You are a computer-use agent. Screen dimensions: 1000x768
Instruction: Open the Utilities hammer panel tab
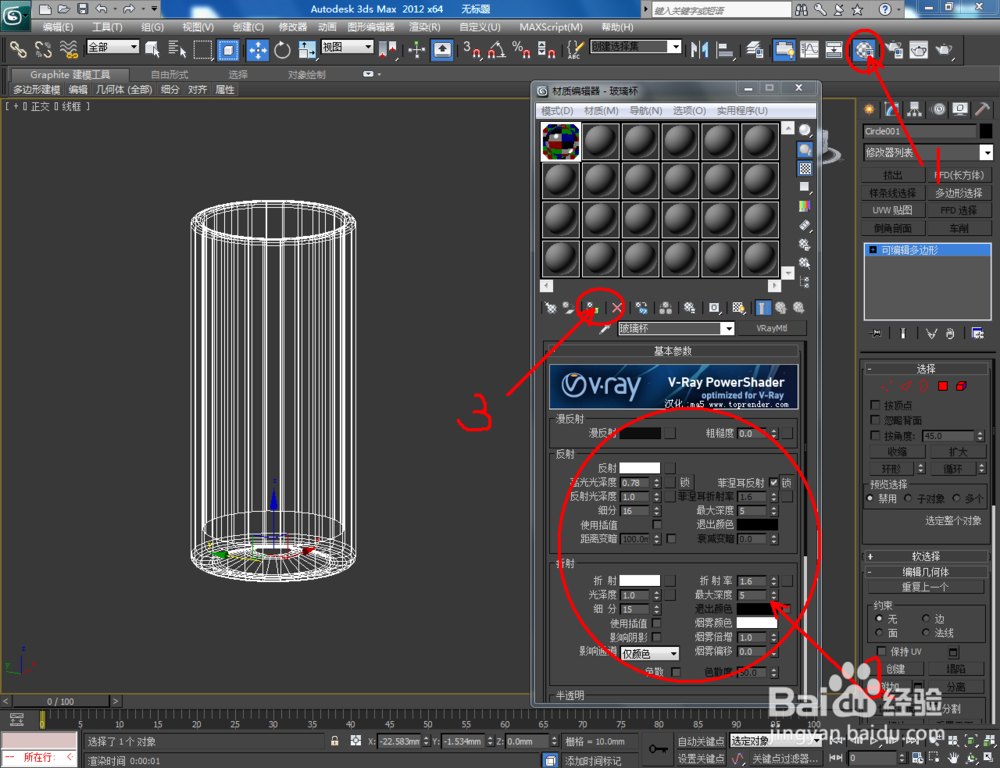(x=982, y=109)
